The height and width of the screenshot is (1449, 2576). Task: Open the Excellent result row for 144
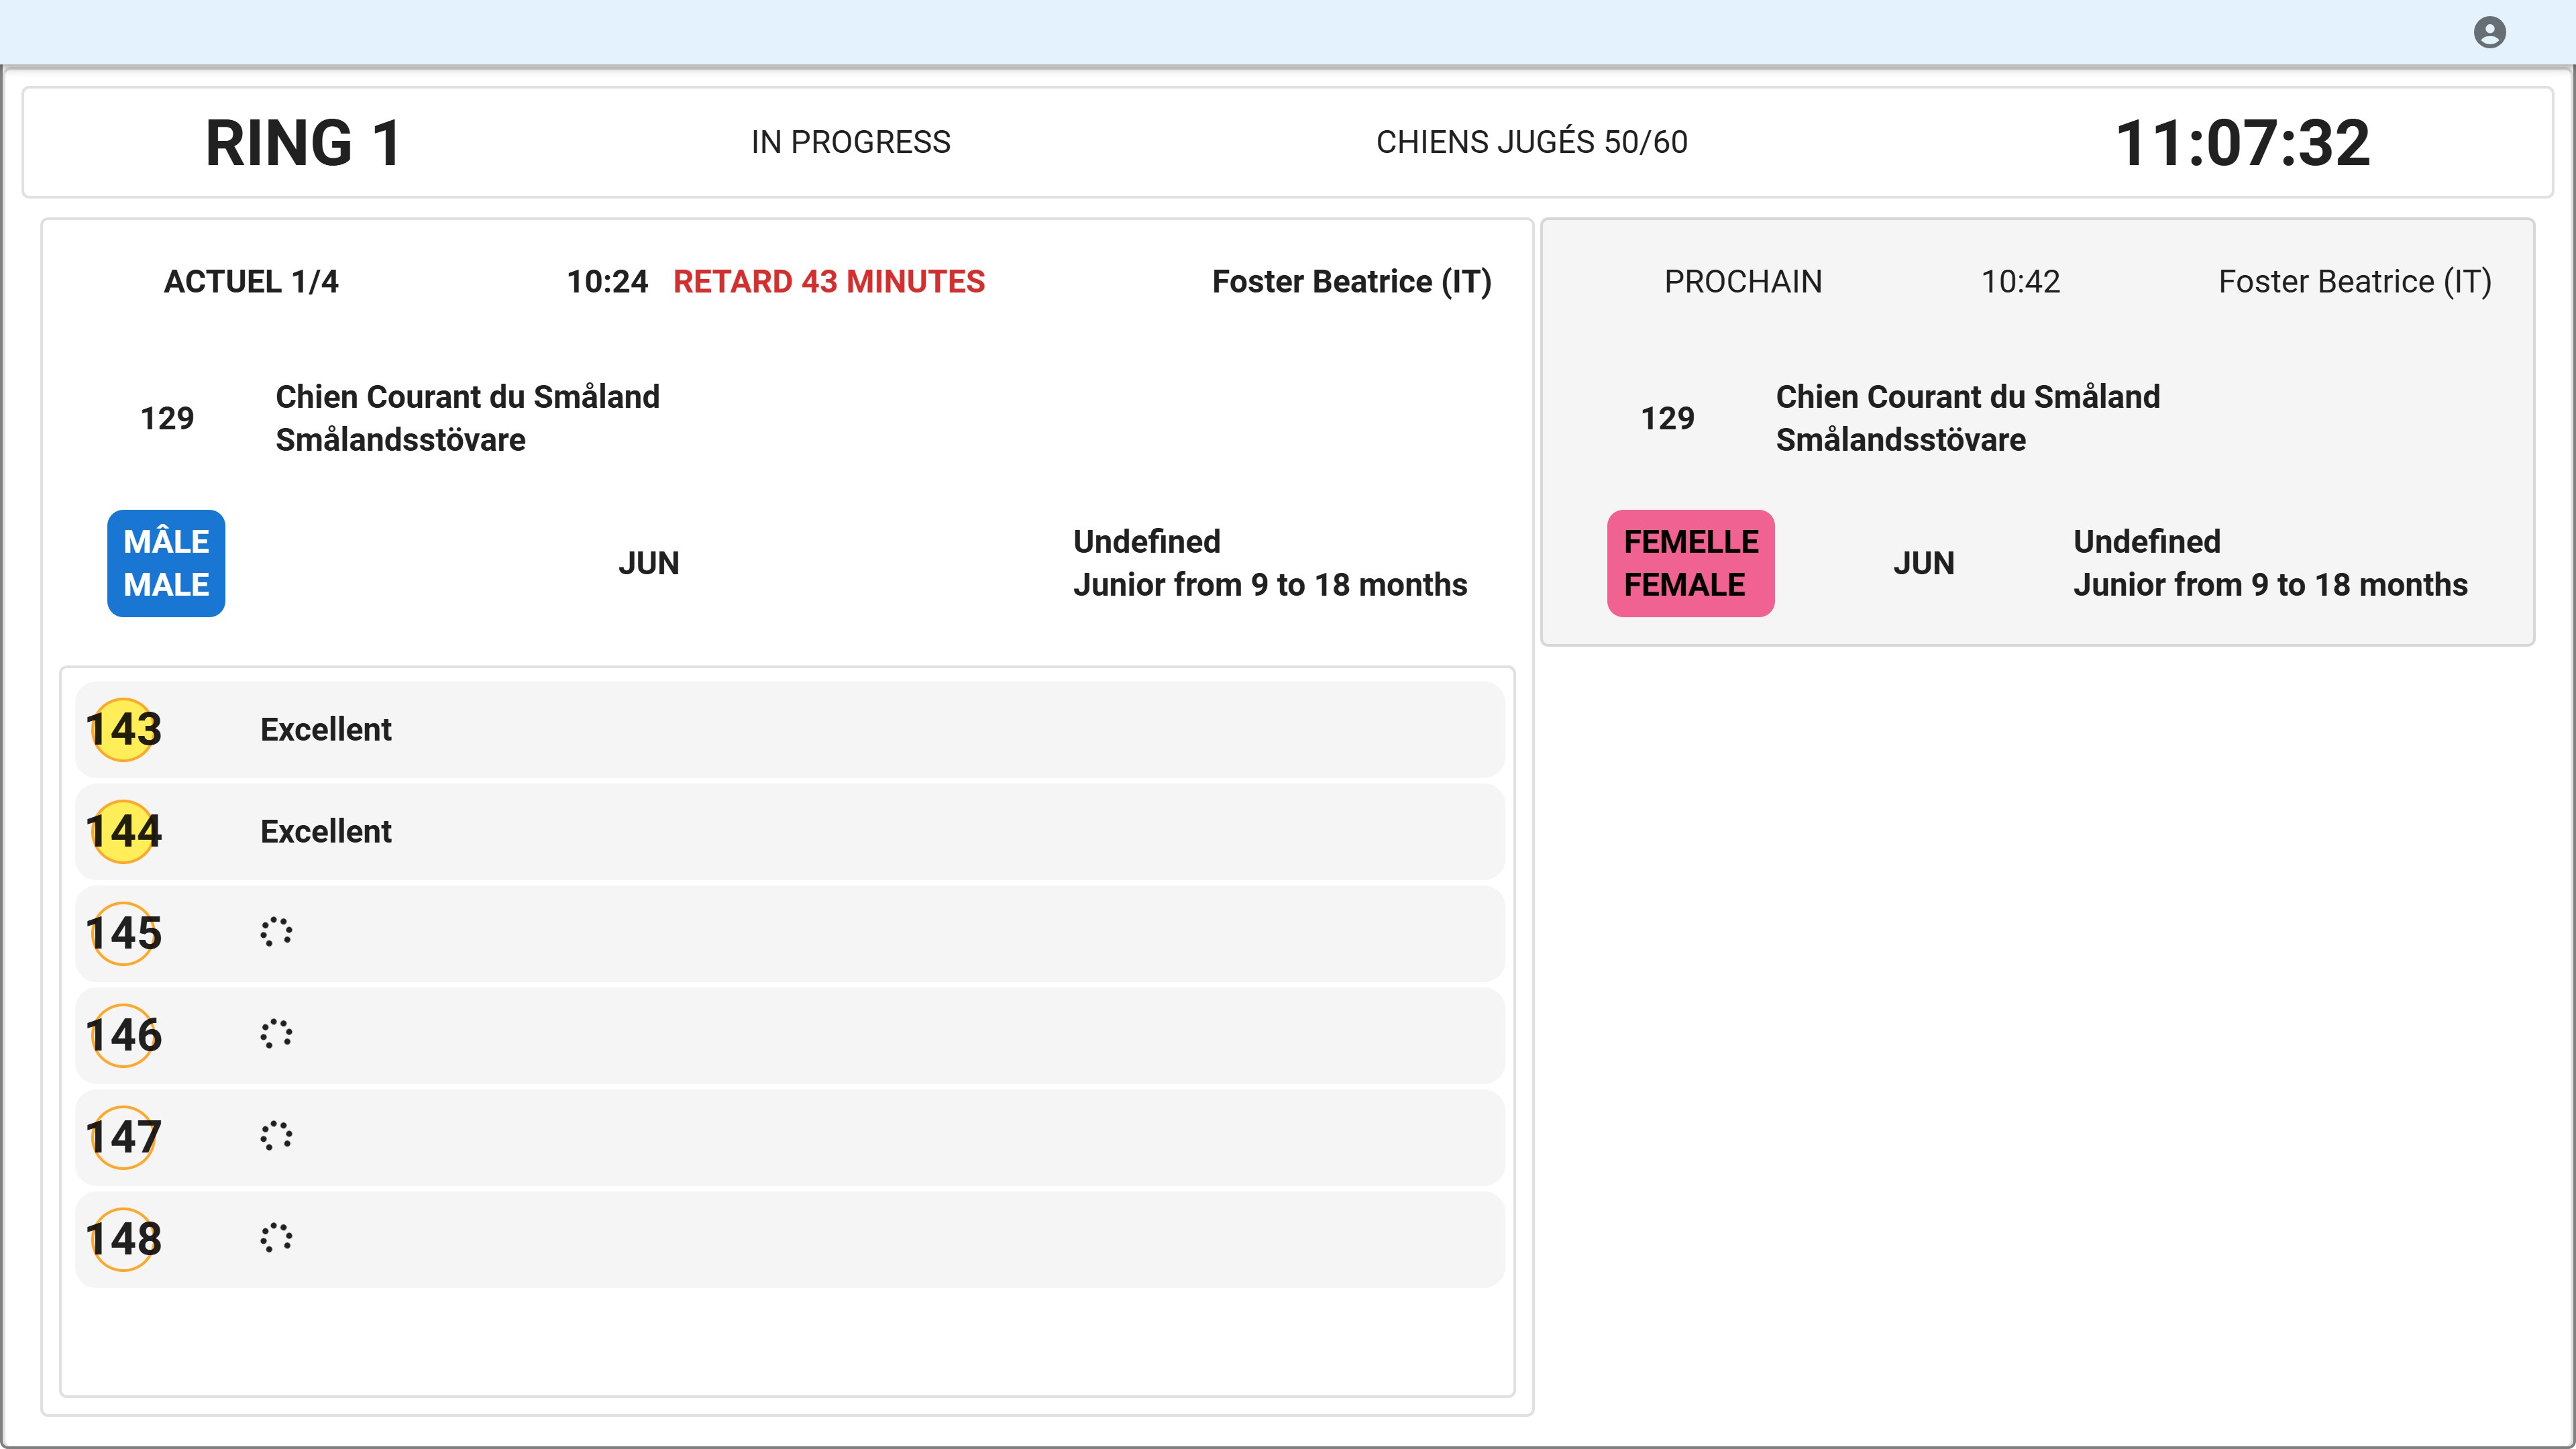coord(790,832)
